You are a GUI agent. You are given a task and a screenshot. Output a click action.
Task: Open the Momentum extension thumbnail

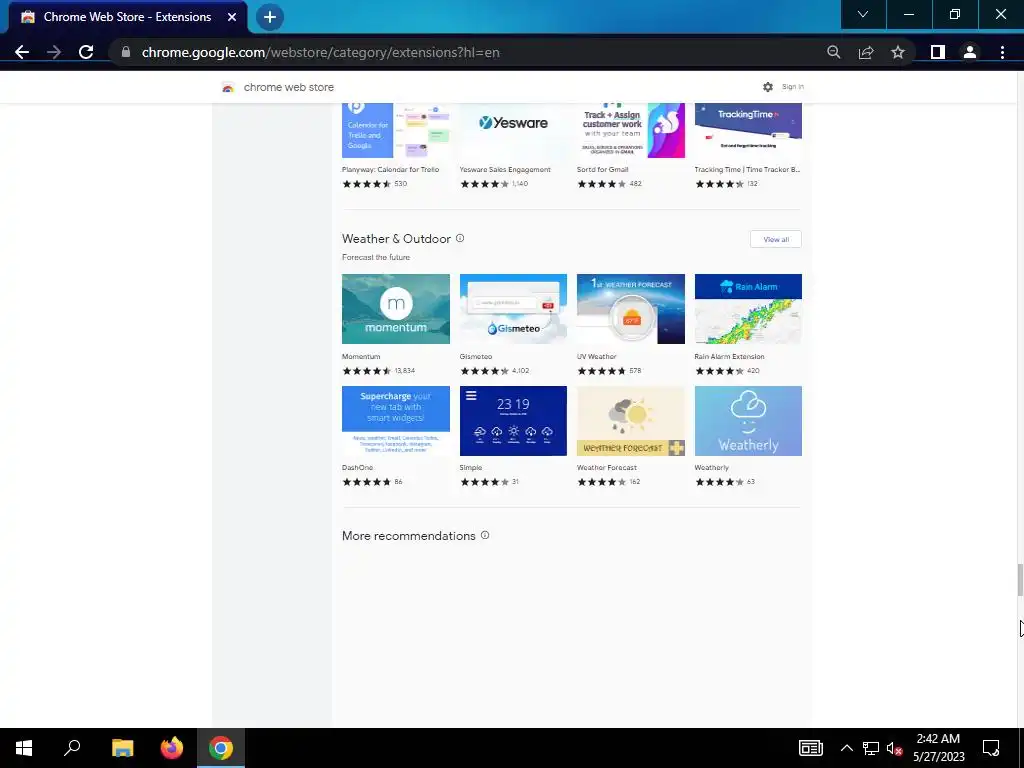click(x=396, y=309)
